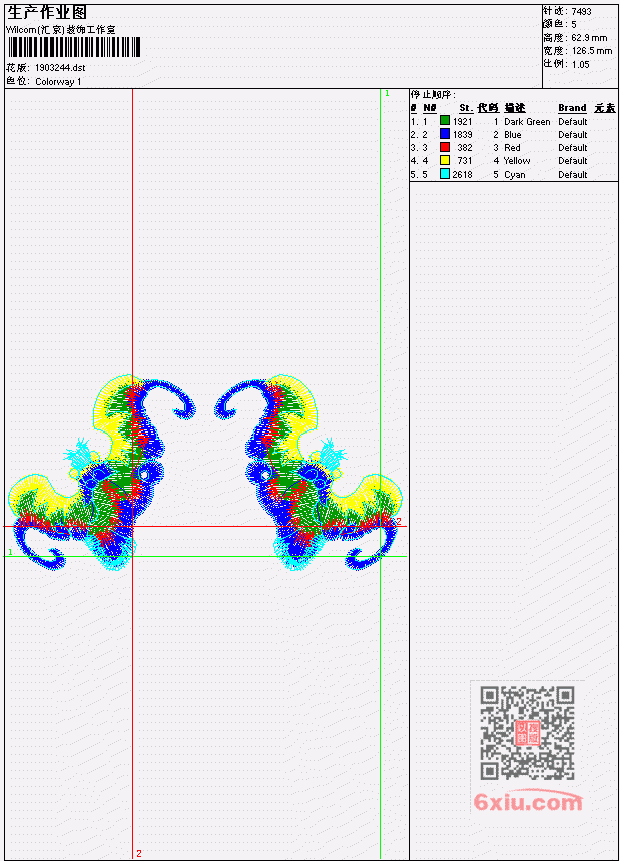The width and height of the screenshot is (620, 861).
Task: Click the height value 62.9 mm
Action: coord(589,38)
